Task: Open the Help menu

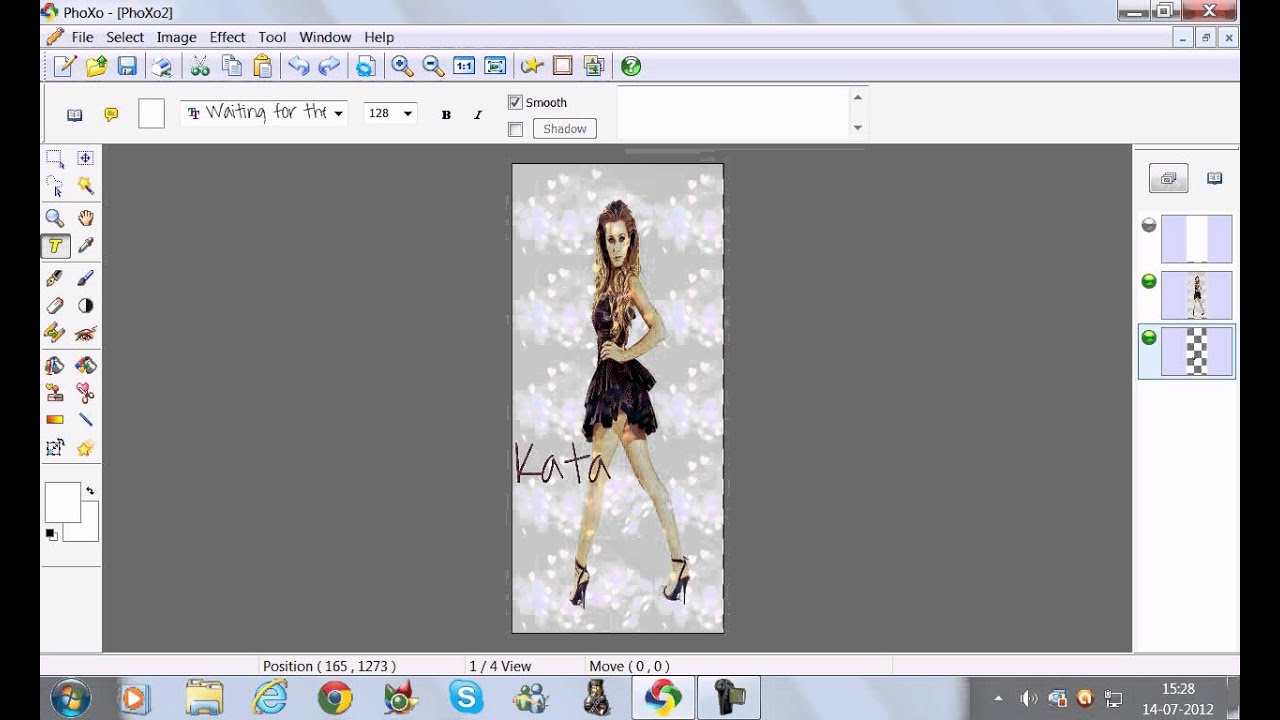Action: click(379, 37)
